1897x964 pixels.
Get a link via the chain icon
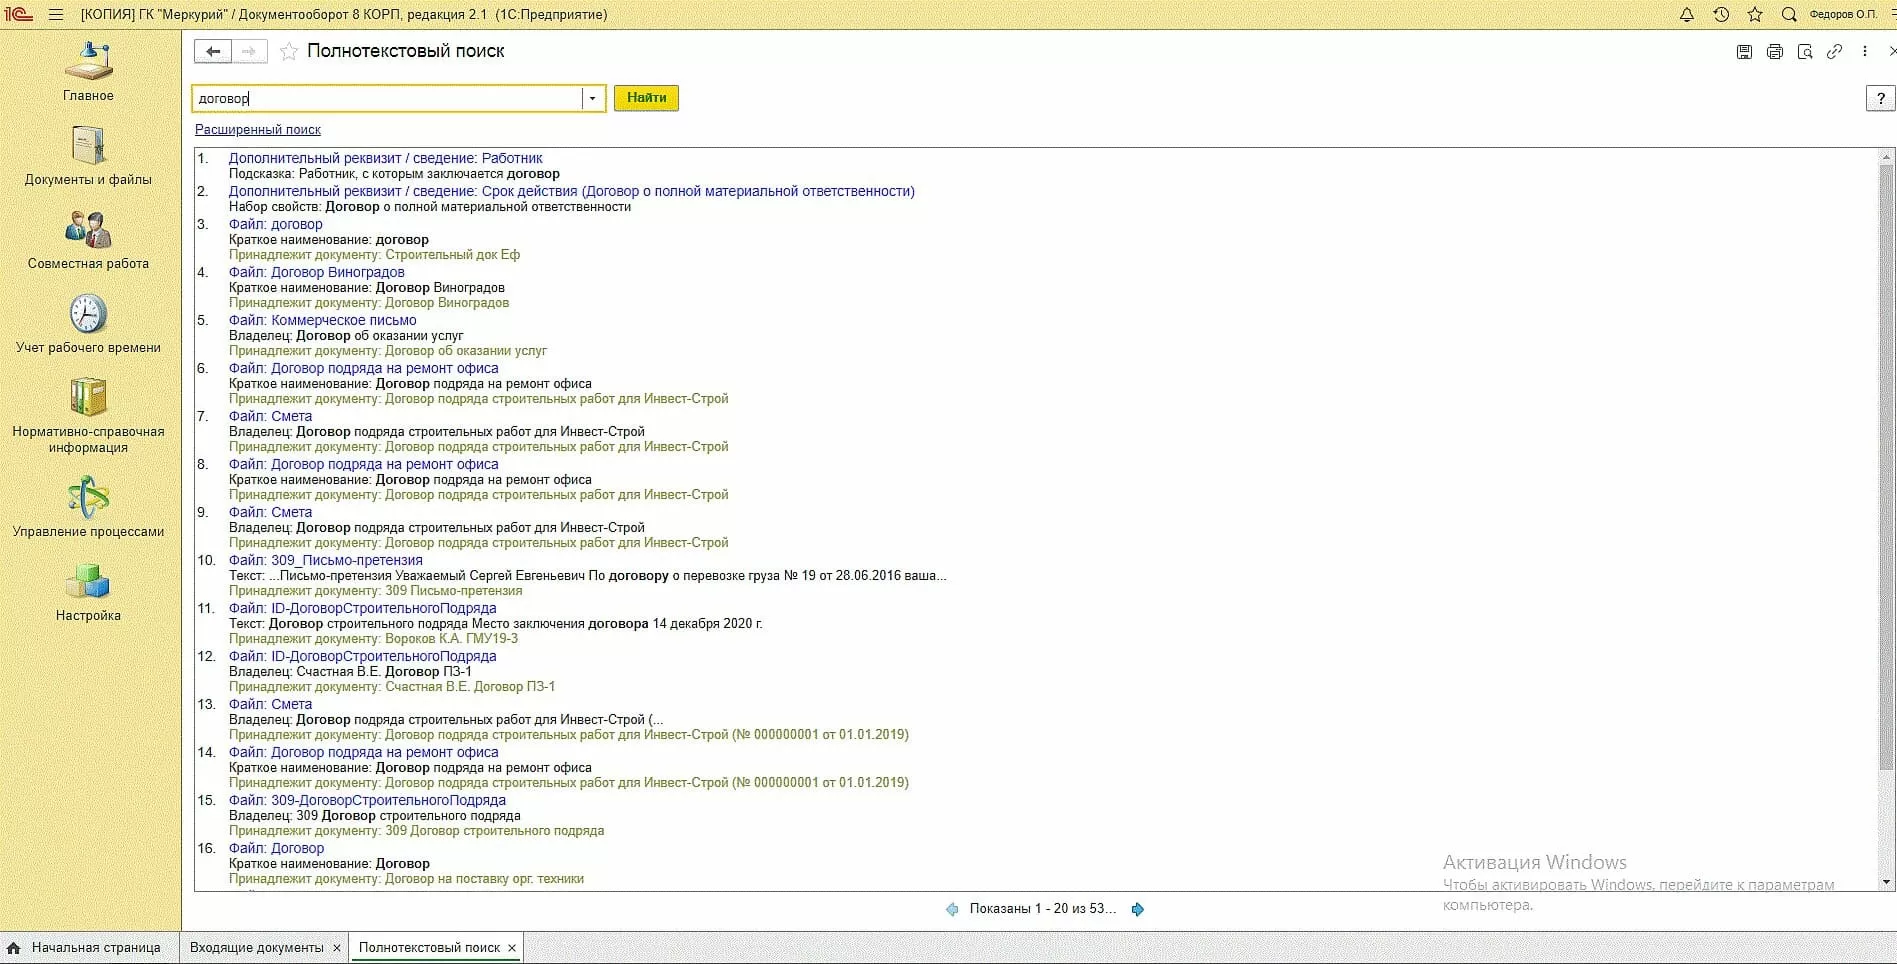tap(1834, 52)
